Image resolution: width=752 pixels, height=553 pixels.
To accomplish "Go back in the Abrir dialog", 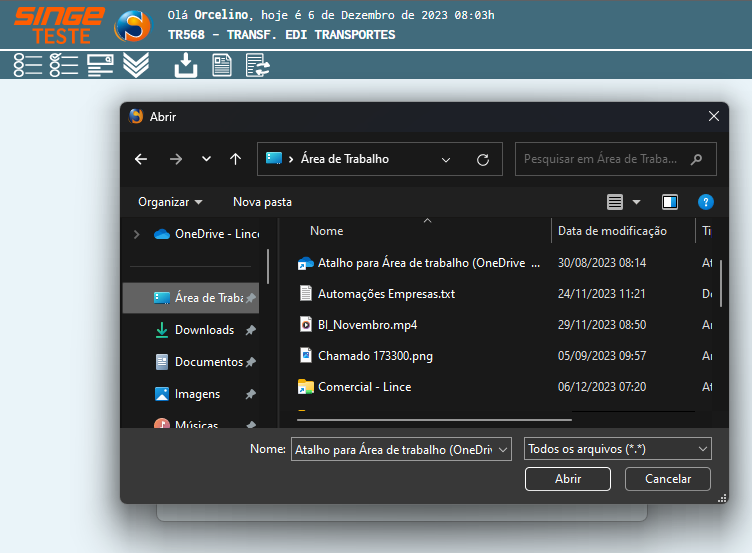I will pos(141,159).
